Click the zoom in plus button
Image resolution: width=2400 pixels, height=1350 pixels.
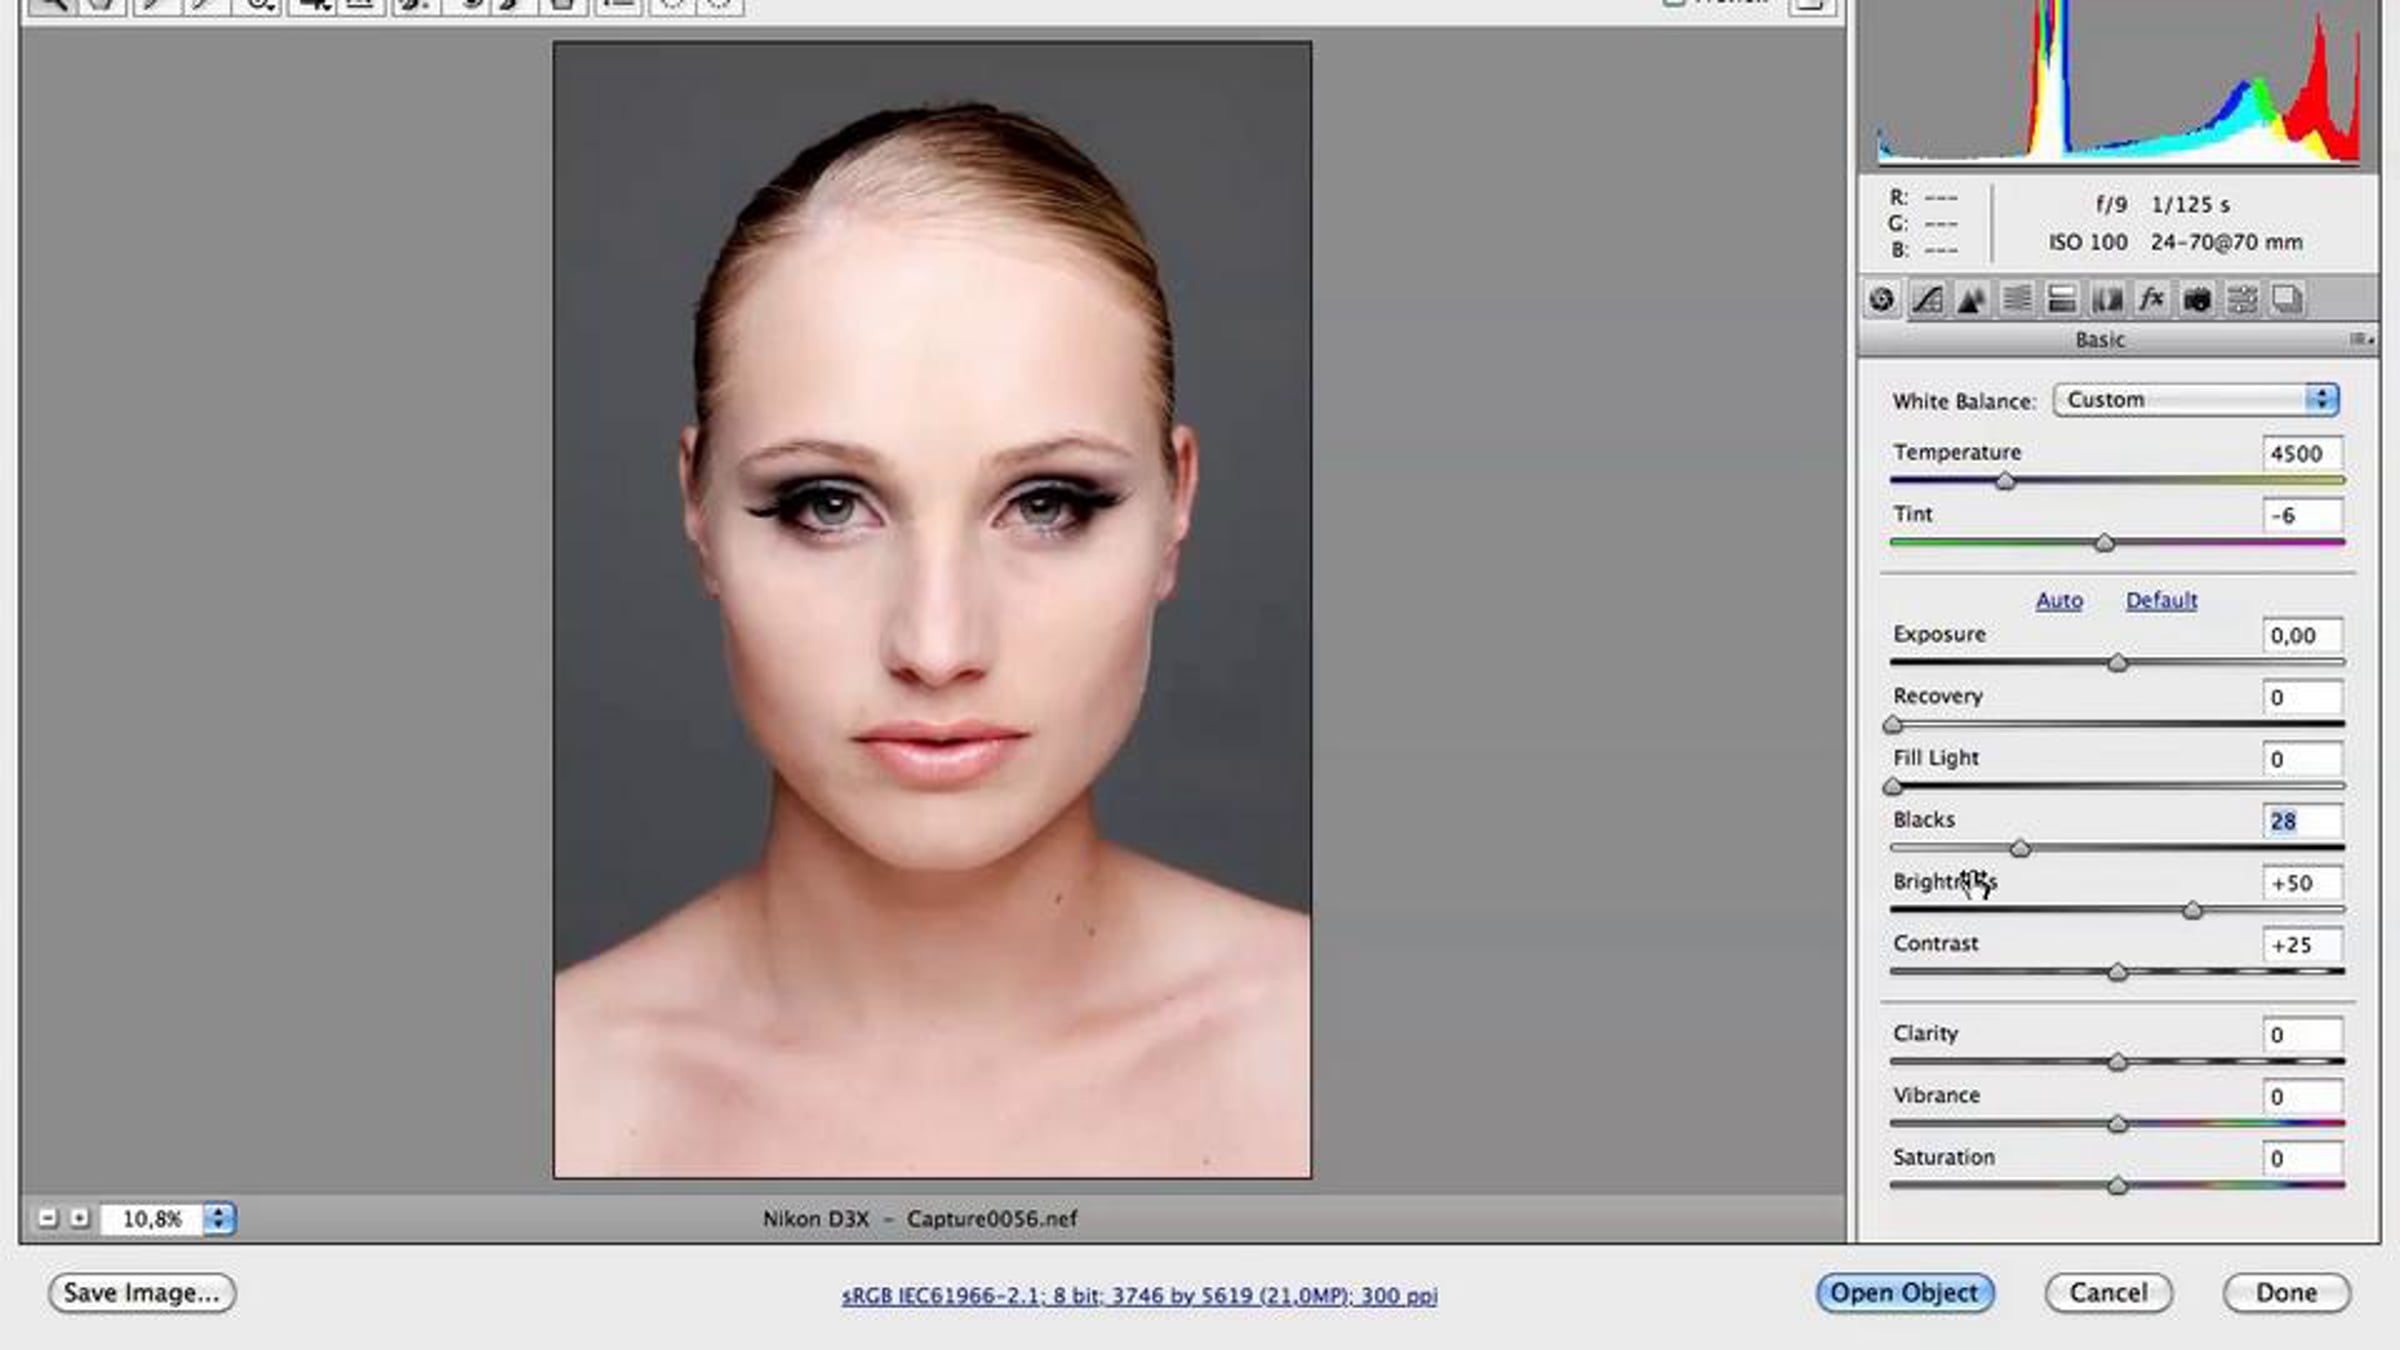pos(80,1218)
